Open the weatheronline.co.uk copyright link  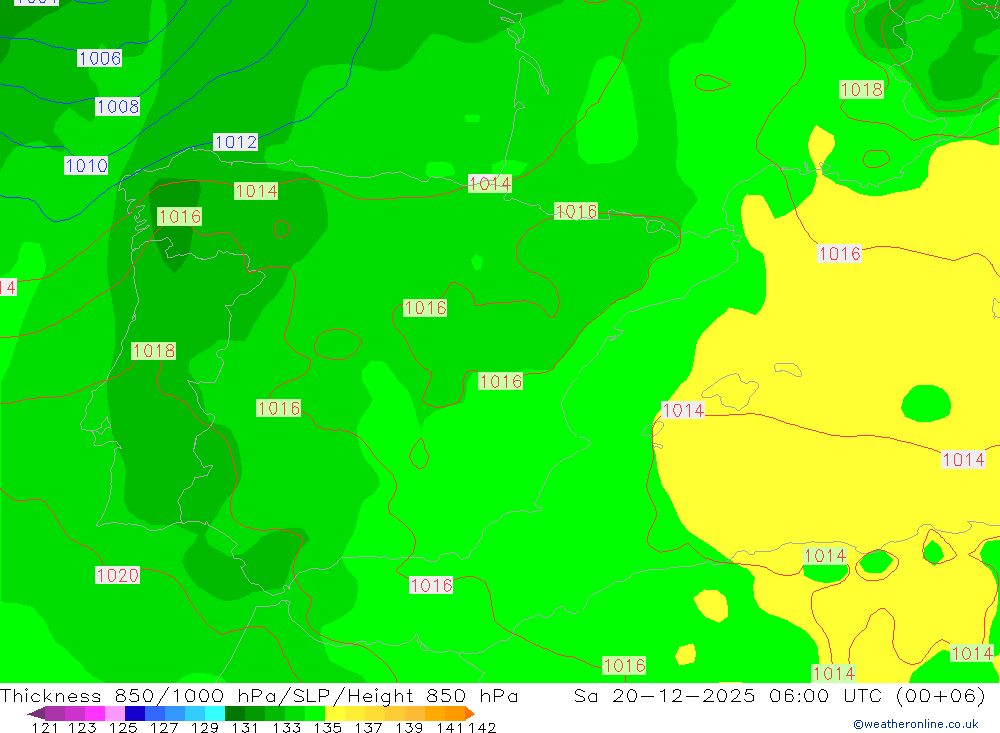(x=915, y=724)
